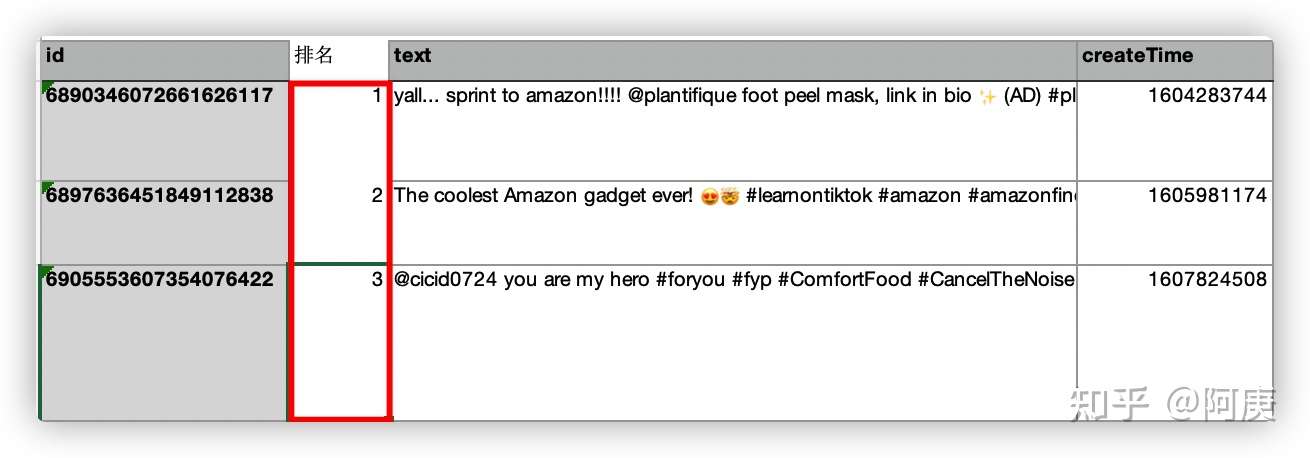The width and height of the screenshot is (1310, 458).
Task: Click green error triangle on second id cell
Action: 45,187
